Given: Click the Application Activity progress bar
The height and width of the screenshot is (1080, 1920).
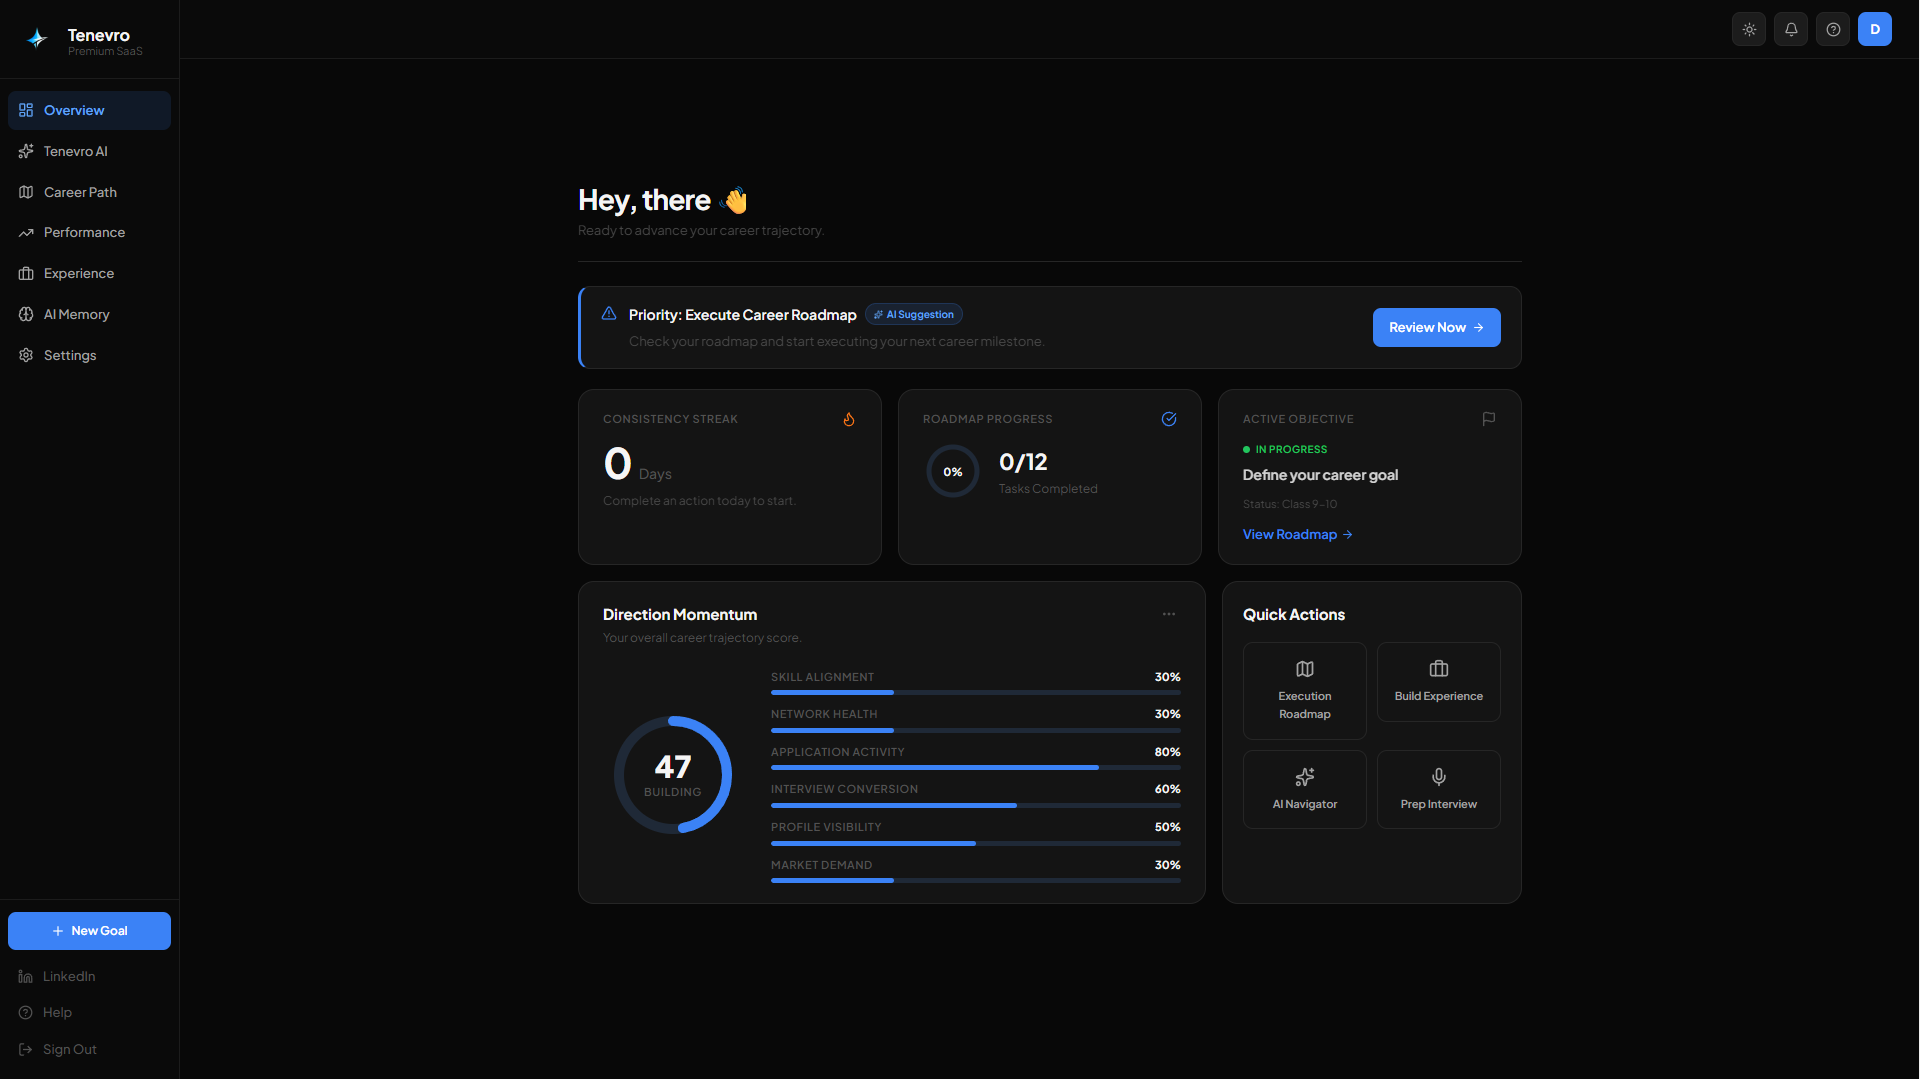Looking at the screenshot, I should pos(976,768).
